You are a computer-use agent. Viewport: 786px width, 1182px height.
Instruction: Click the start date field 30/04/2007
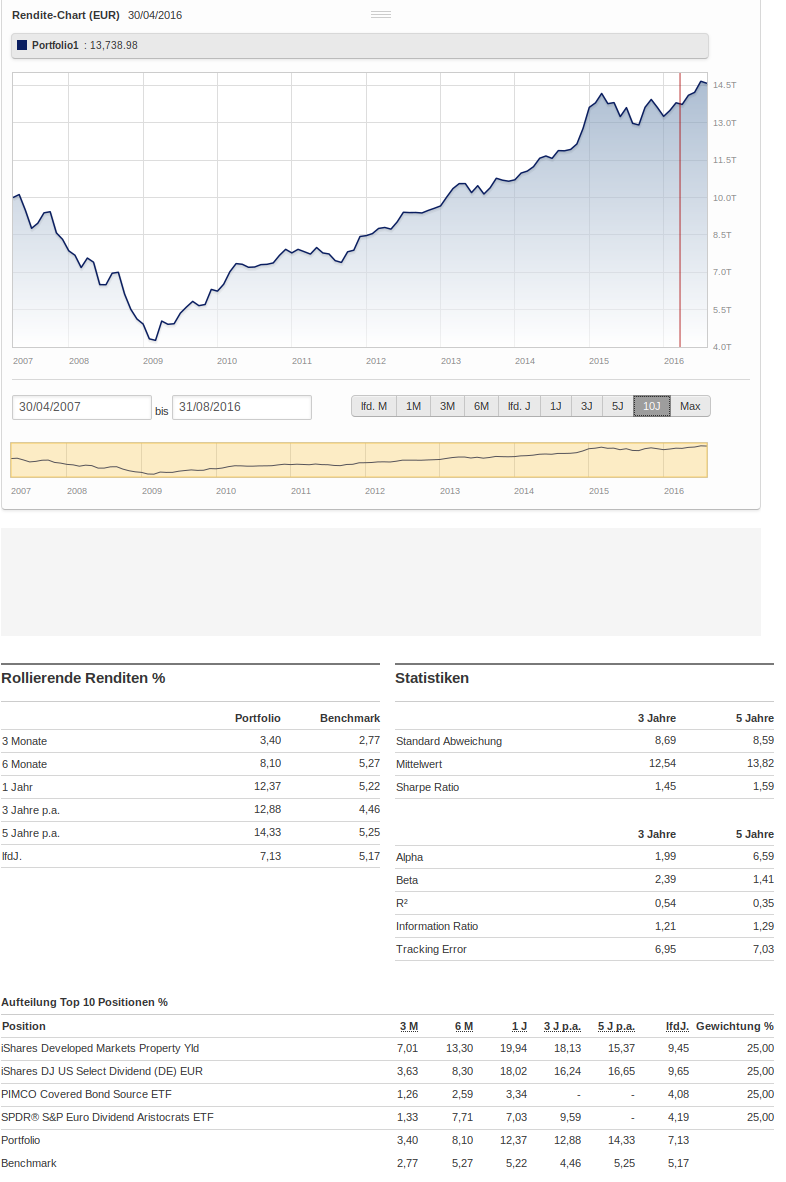pyautogui.click(x=81, y=407)
